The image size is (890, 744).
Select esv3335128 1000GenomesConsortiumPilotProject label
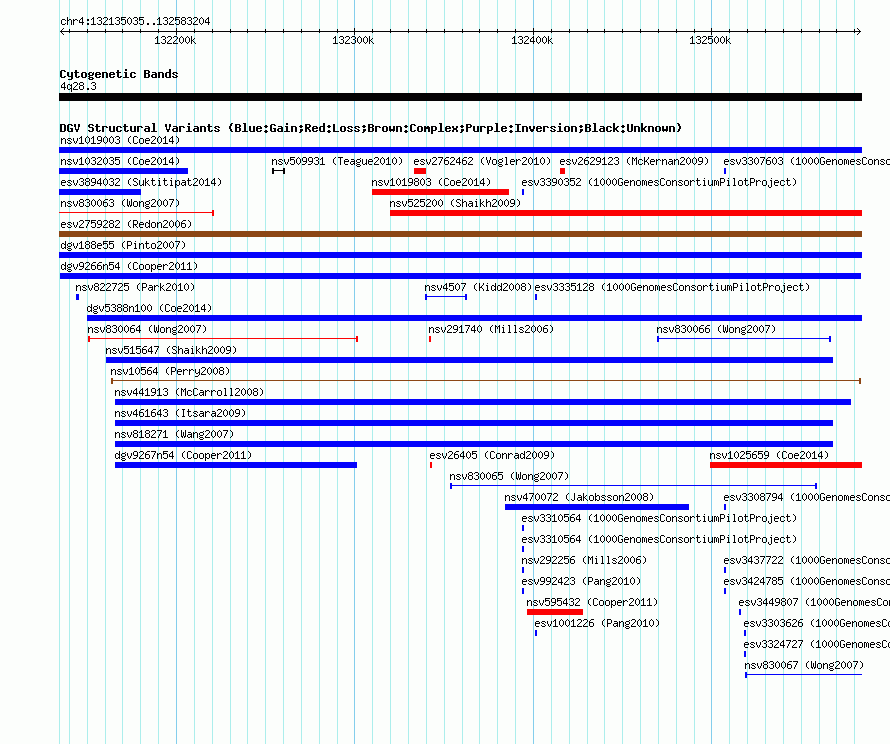(672, 287)
